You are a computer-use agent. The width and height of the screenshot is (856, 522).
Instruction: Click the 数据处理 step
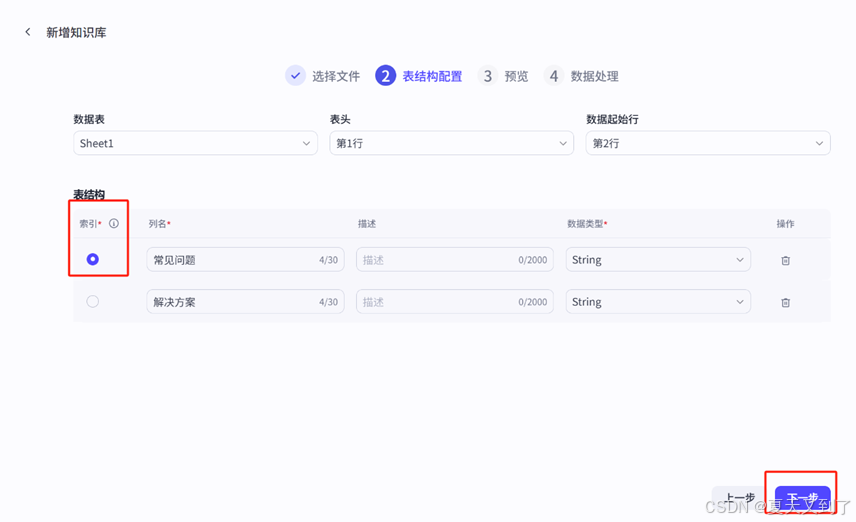pos(581,76)
